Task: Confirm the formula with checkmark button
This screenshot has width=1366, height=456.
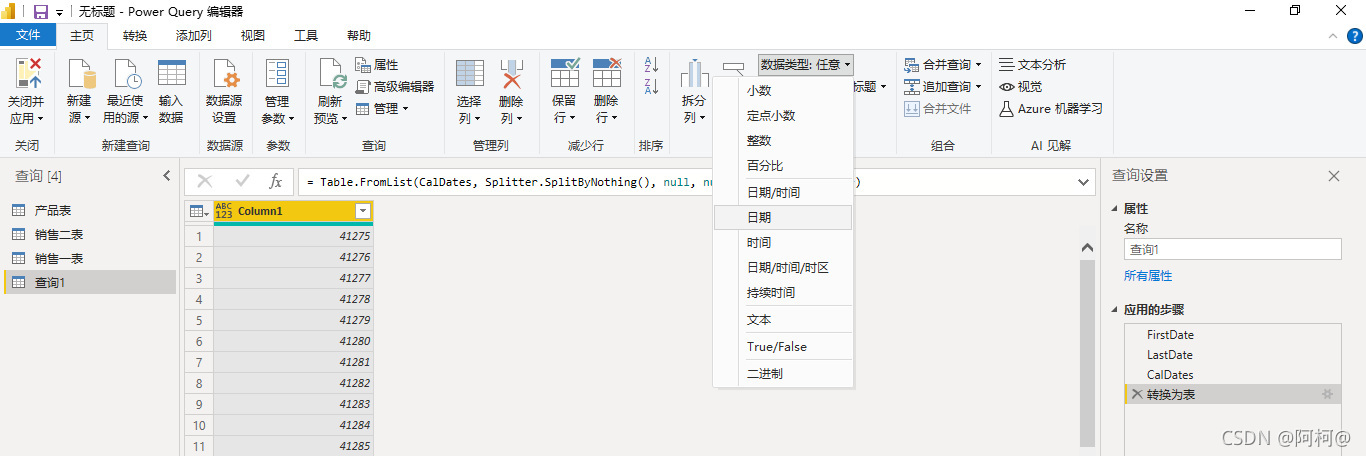Action: click(241, 182)
